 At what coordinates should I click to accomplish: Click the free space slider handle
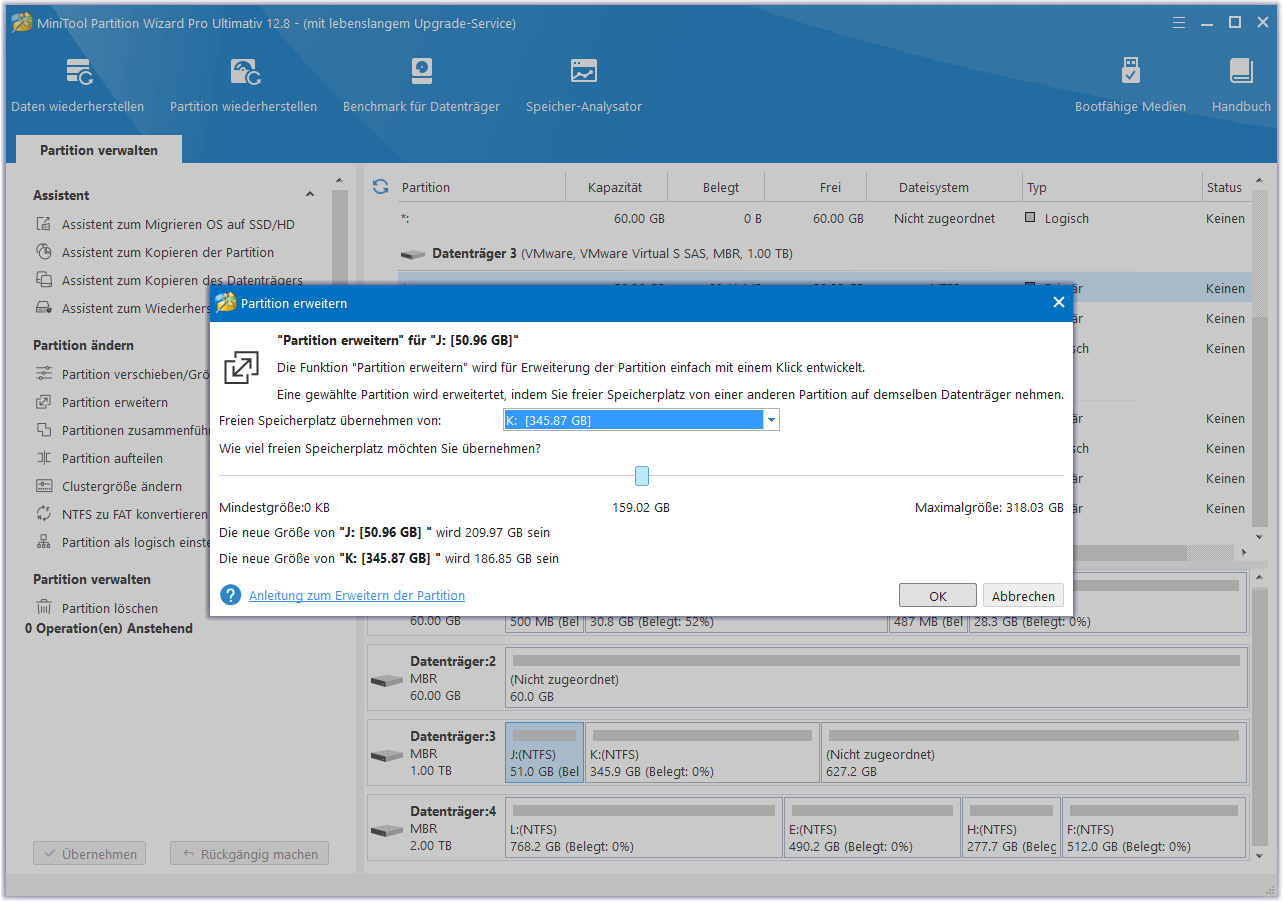pyautogui.click(x=642, y=476)
